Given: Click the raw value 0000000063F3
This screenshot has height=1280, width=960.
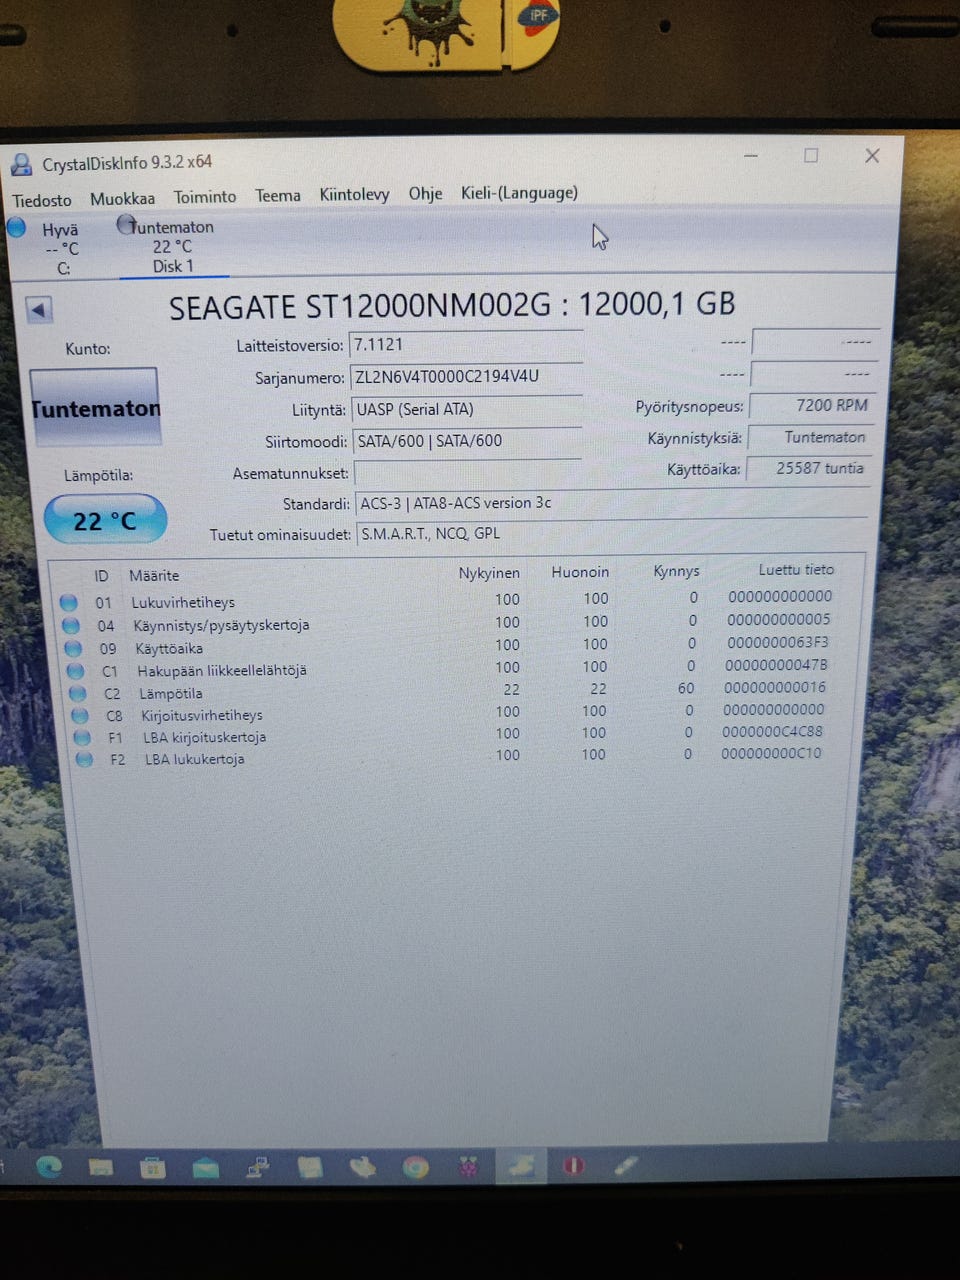Looking at the screenshot, I should tap(778, 642).
